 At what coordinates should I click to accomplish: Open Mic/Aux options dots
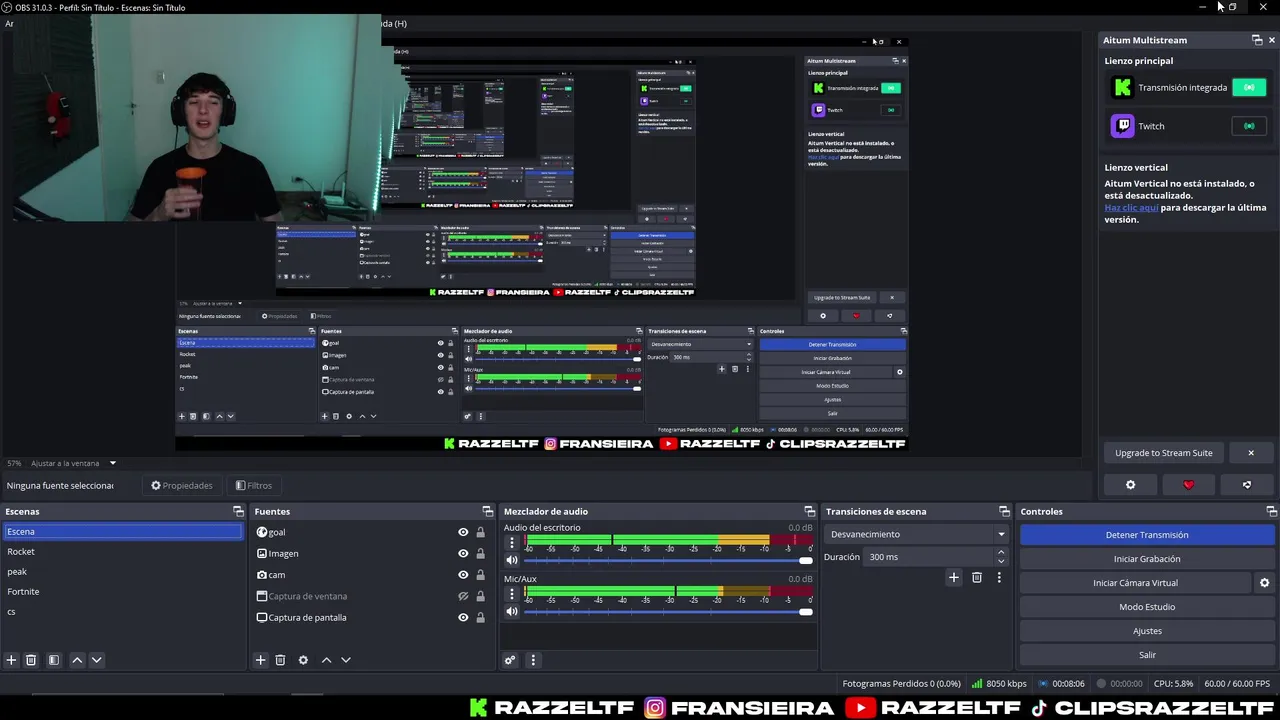pos(512,594)
